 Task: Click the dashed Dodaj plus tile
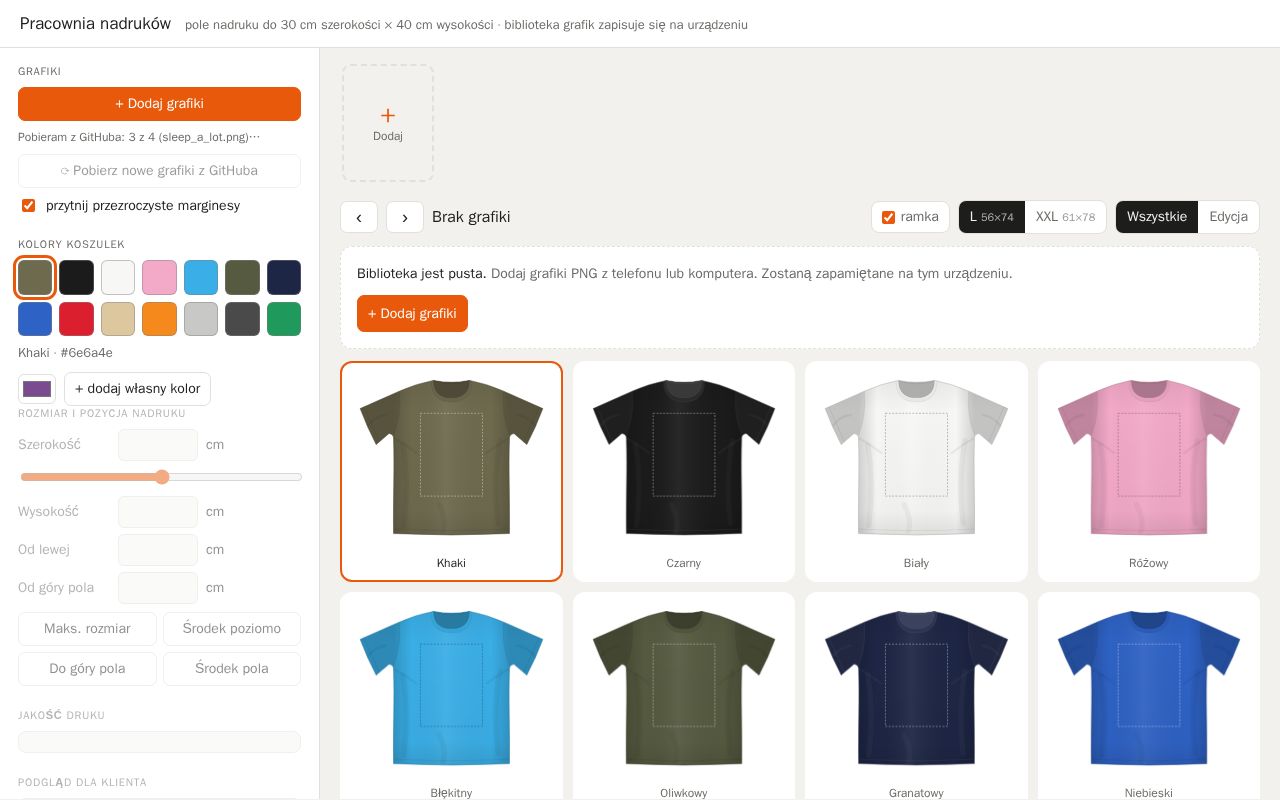(x=388, y=123)
